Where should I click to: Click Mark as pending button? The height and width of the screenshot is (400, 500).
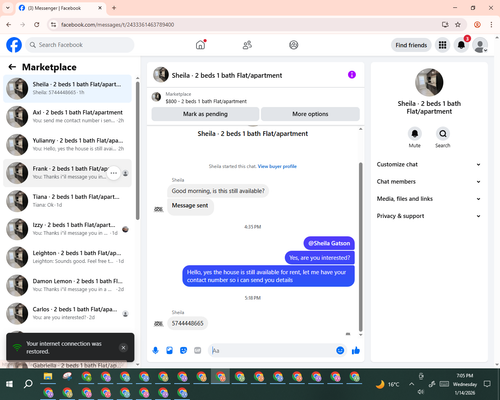[x=205, y=114]
